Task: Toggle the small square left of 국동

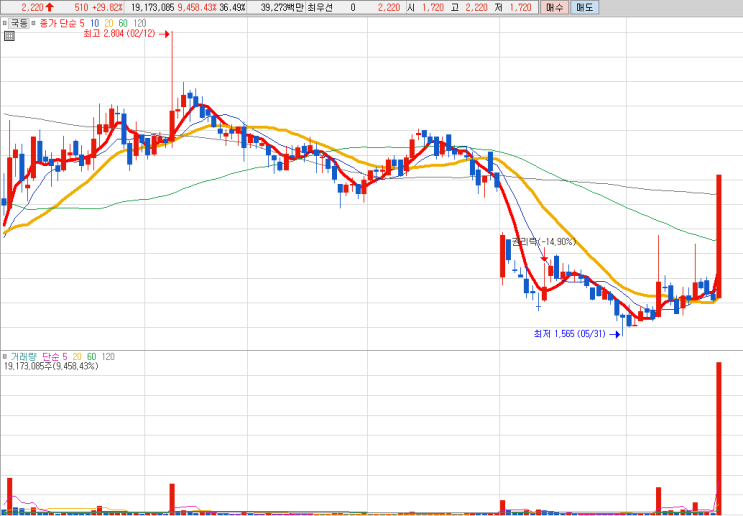Action: pos(5,23)
